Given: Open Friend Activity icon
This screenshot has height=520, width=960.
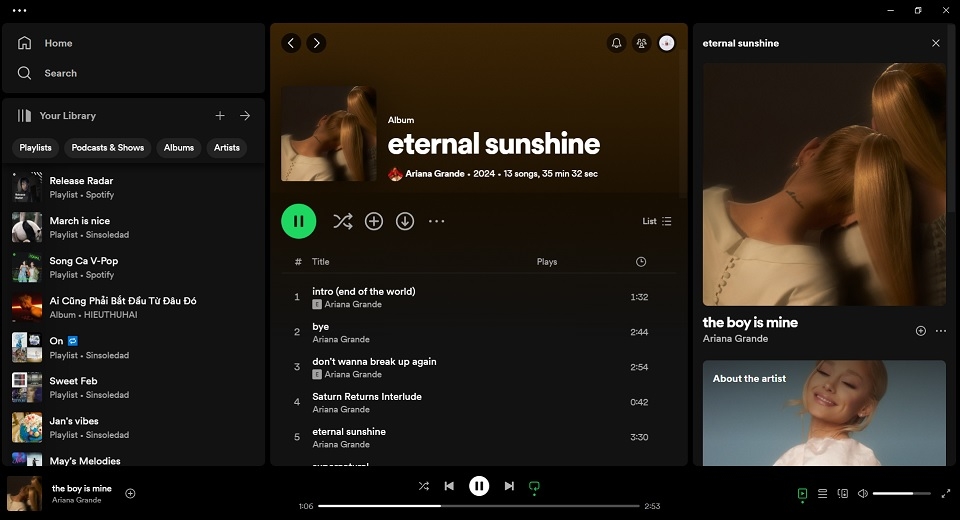Looking at the screenshot, I should coord(642,43).
